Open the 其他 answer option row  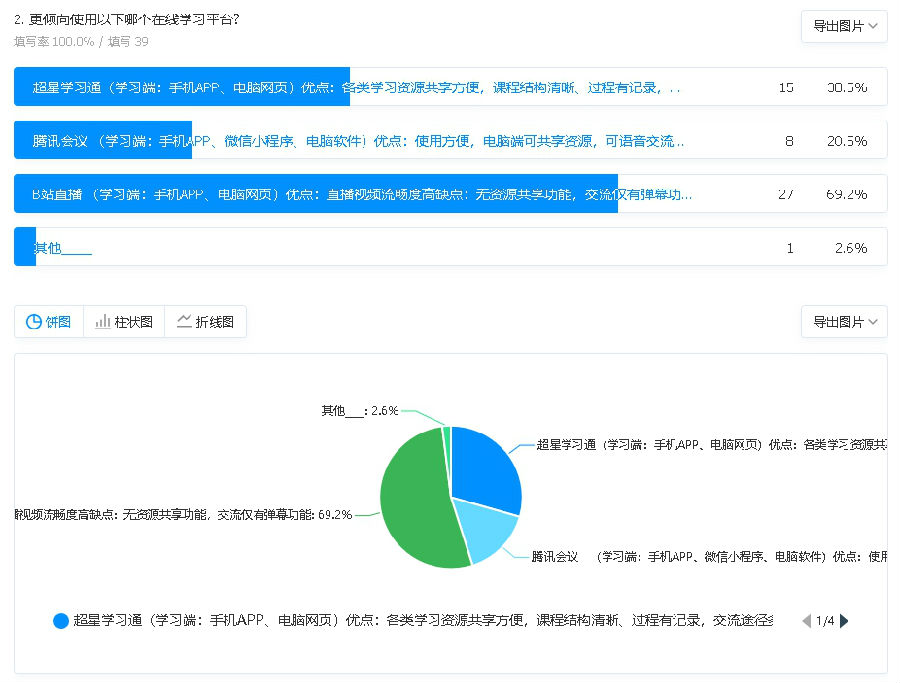point(450,248)
